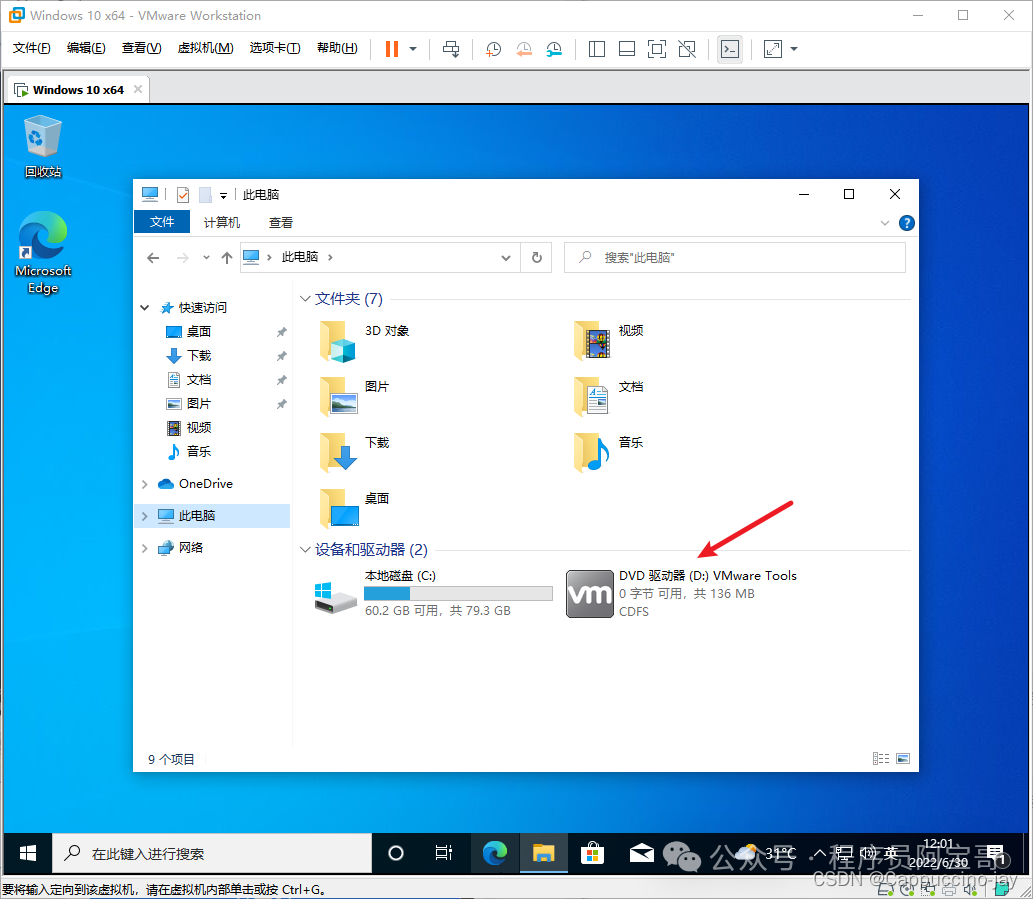Select the 音乐 folder in main pane
1033x899 pixels.
610,452
